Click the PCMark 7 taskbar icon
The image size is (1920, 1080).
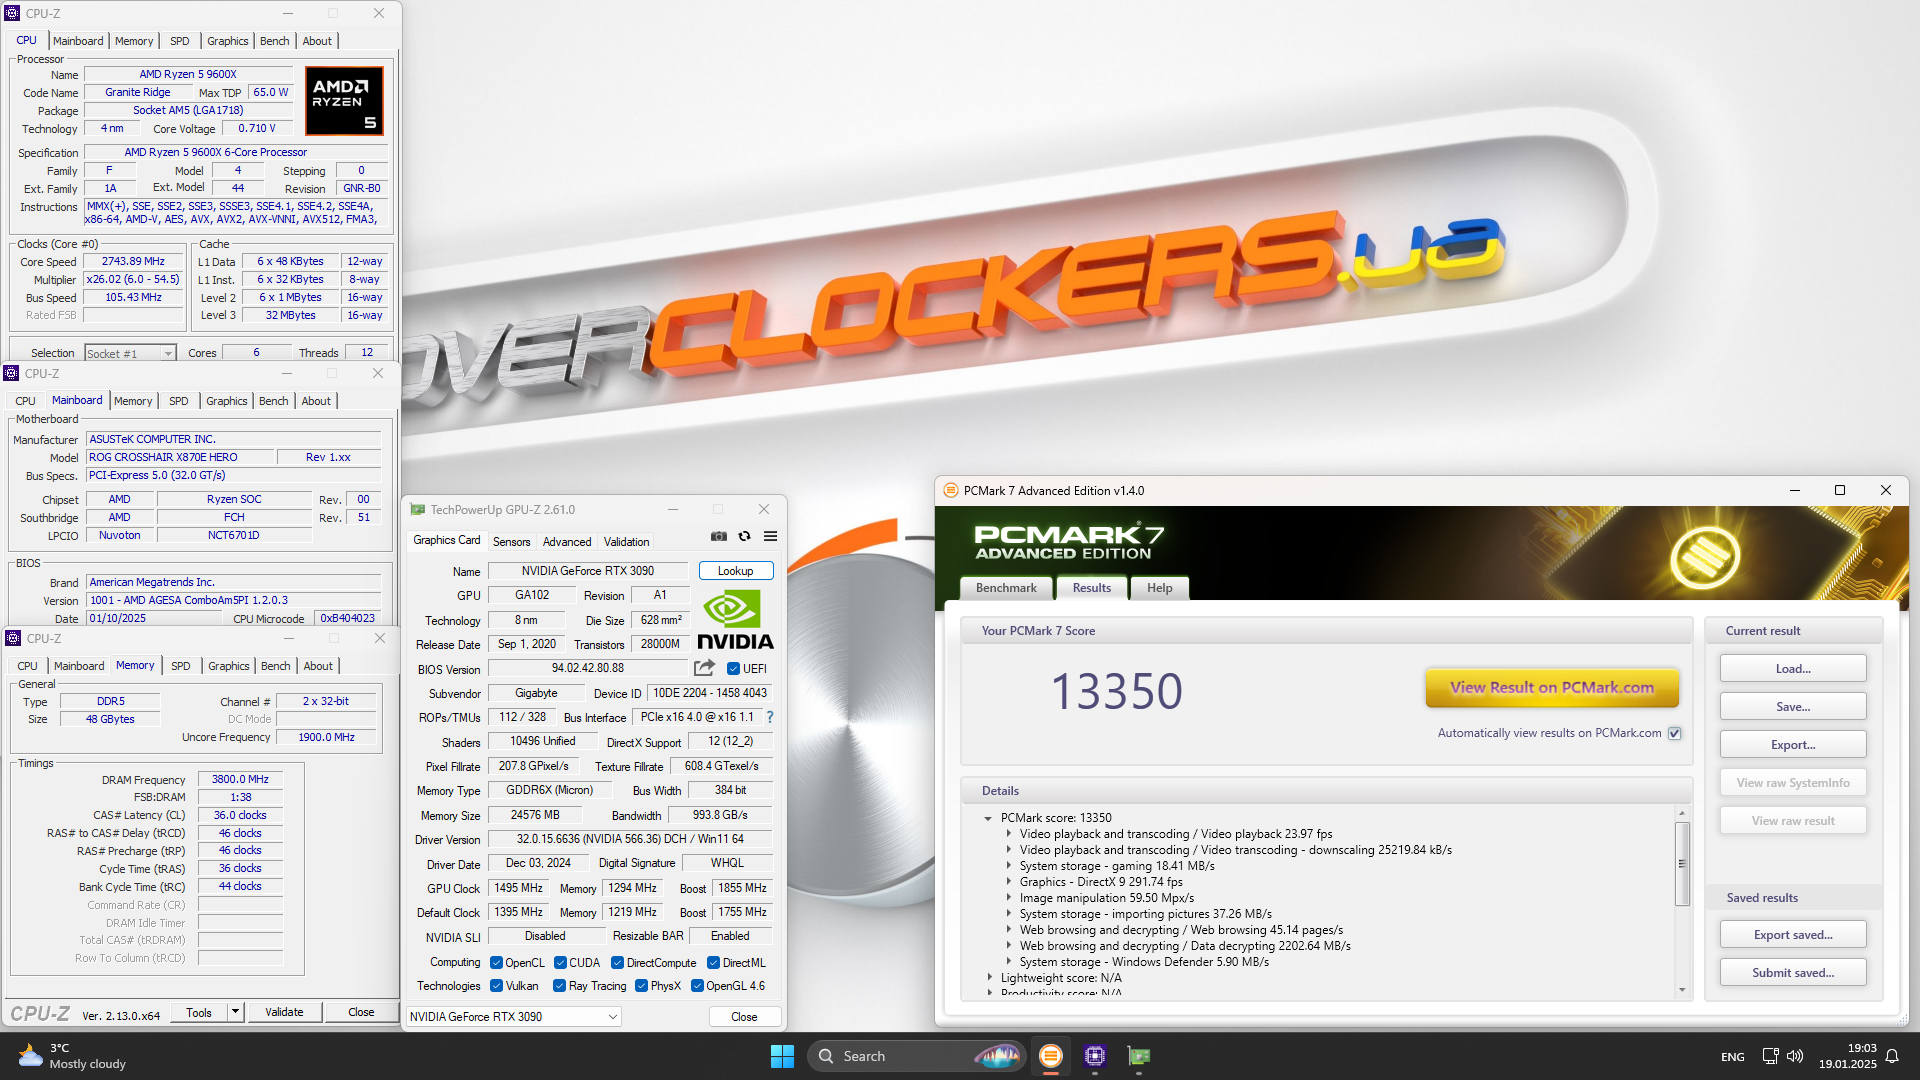tap(1050, 1056)
